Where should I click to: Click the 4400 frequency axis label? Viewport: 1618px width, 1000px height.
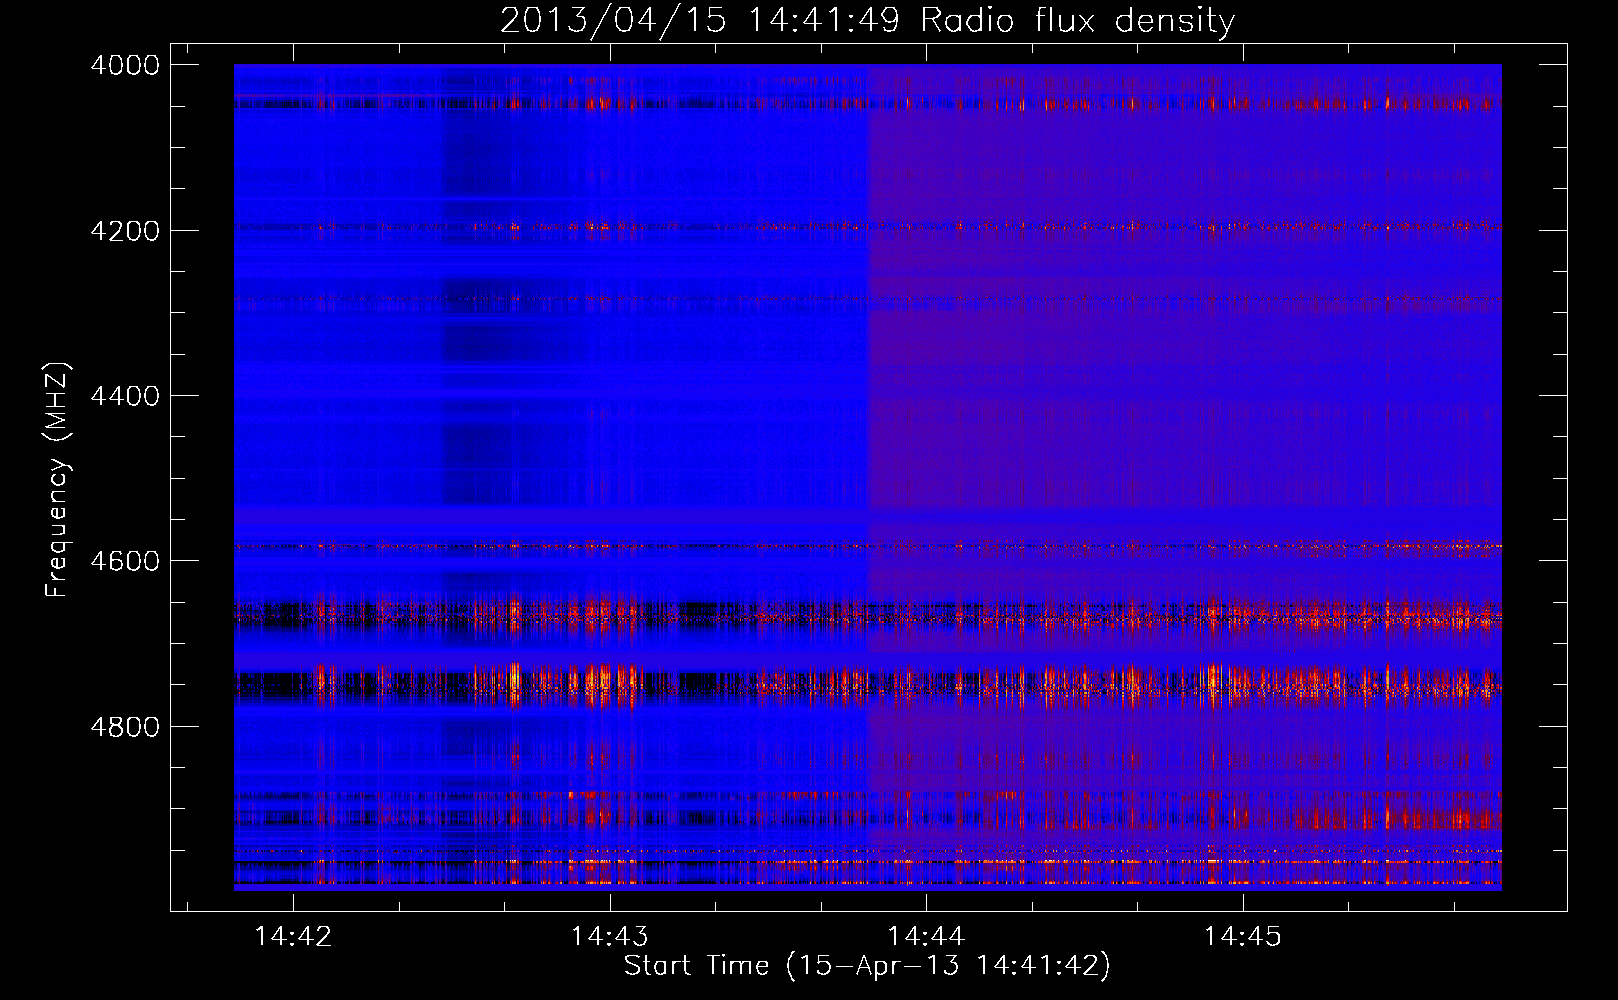point(125,396)
